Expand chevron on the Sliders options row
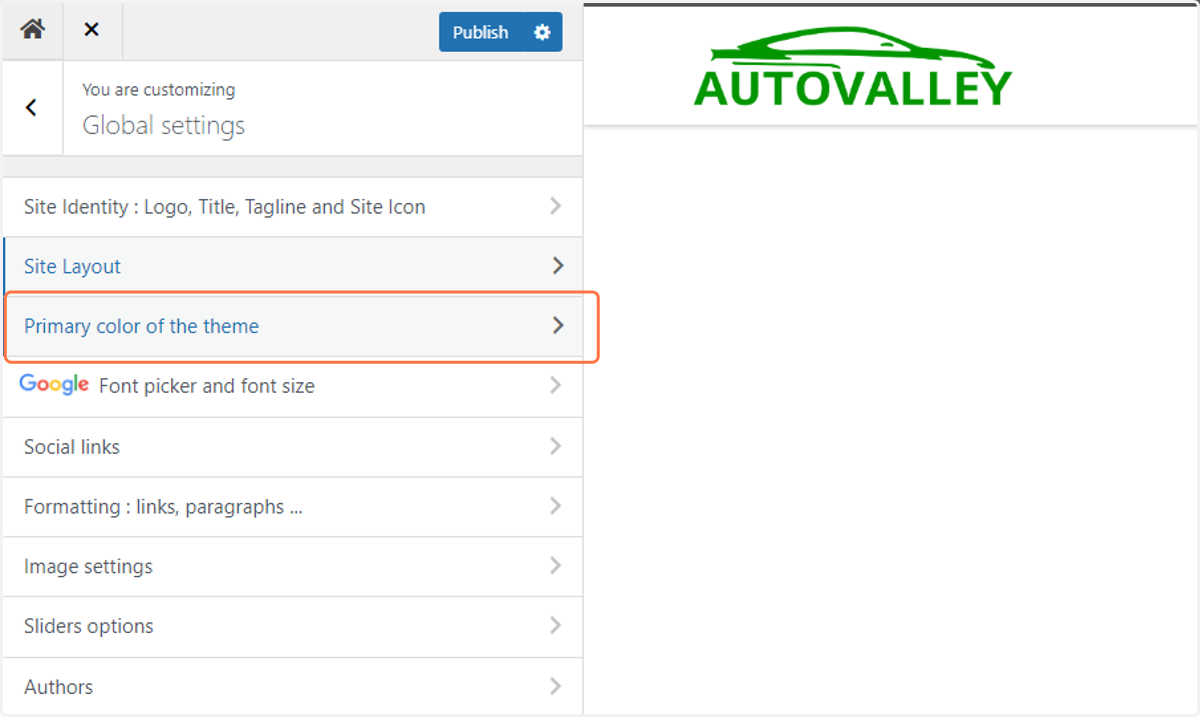Viewport: 1200px width, 717px height. (556, 626)
